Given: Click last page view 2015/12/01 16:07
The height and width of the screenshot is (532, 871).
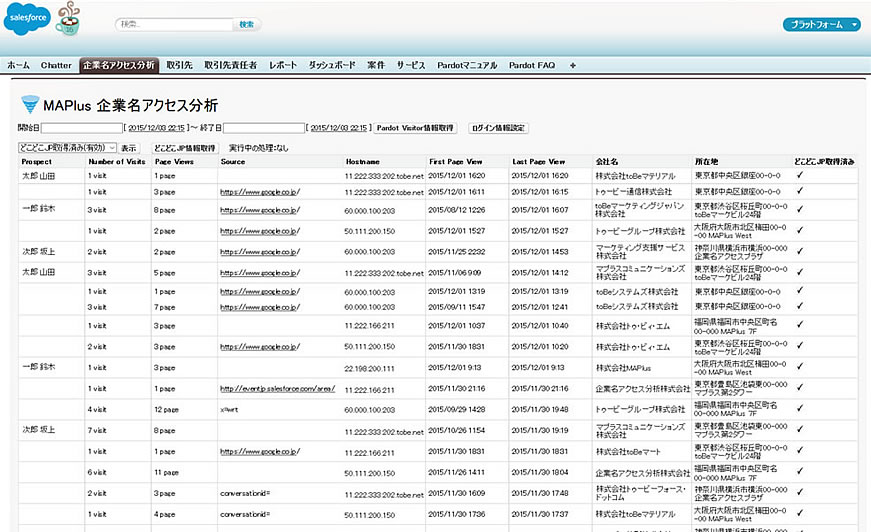Looking at the screenshot, I should tap(540, 210).
